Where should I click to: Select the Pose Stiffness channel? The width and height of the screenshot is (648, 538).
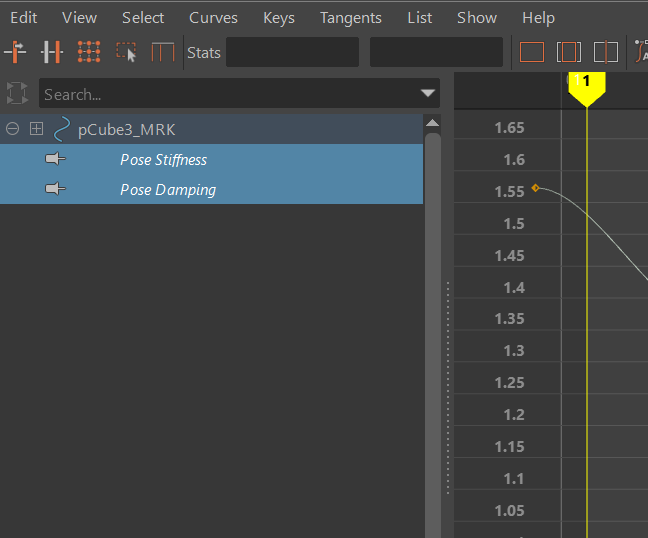163,160
